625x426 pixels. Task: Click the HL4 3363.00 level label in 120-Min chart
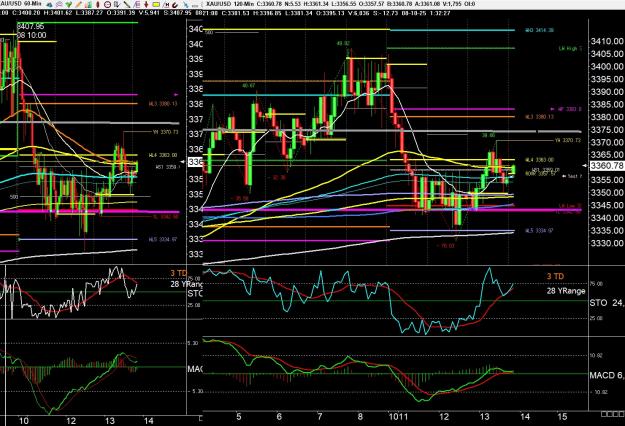(x=539, y=160)
